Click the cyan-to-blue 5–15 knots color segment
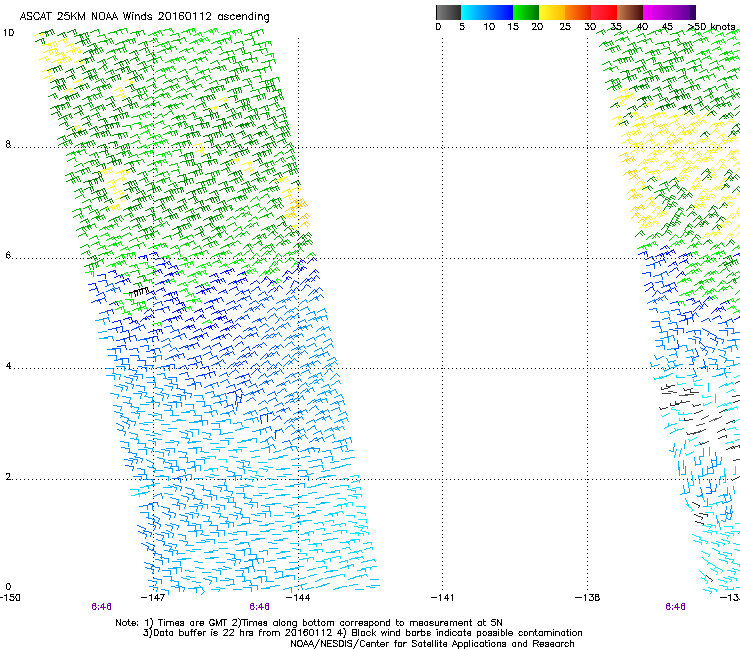Image resolution: width=740 pixels, height=650 pixels. coord(487,12)
